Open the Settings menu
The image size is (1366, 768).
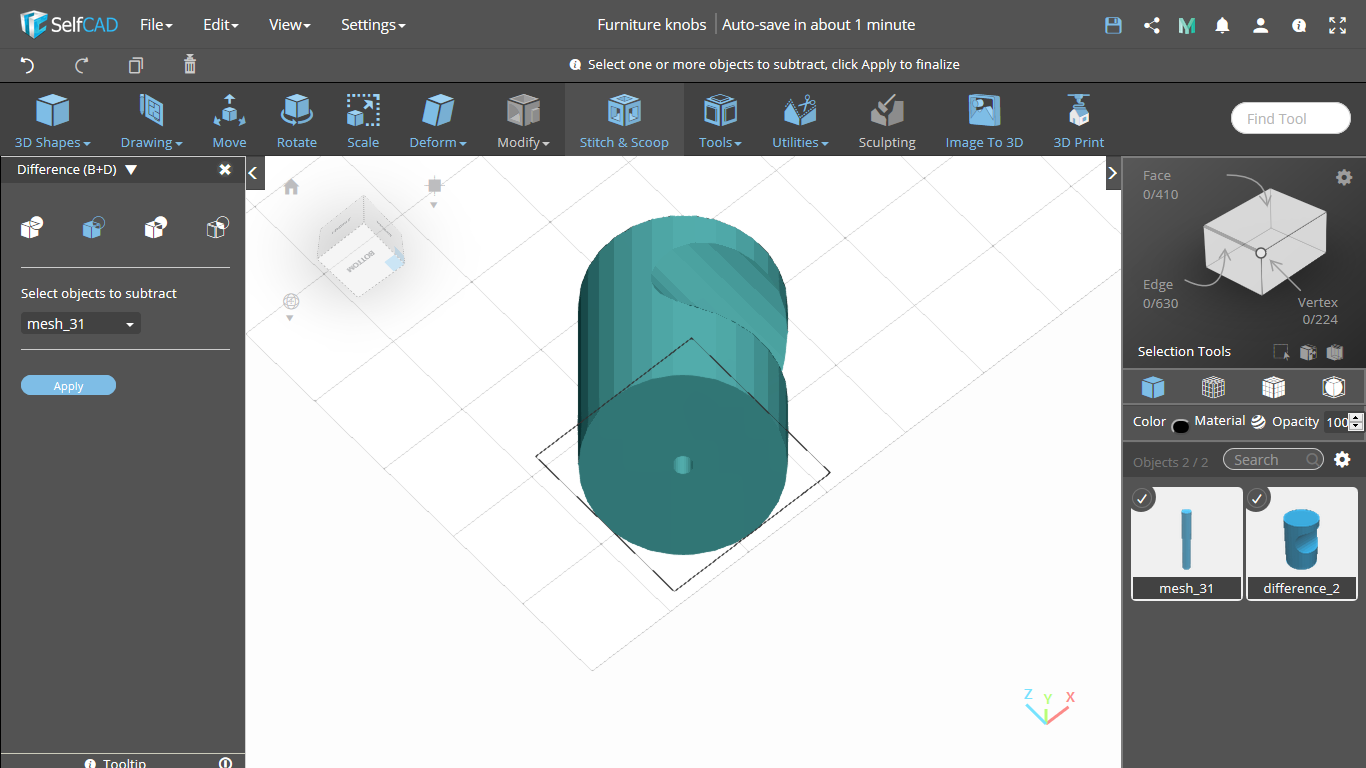coord(373,25)
